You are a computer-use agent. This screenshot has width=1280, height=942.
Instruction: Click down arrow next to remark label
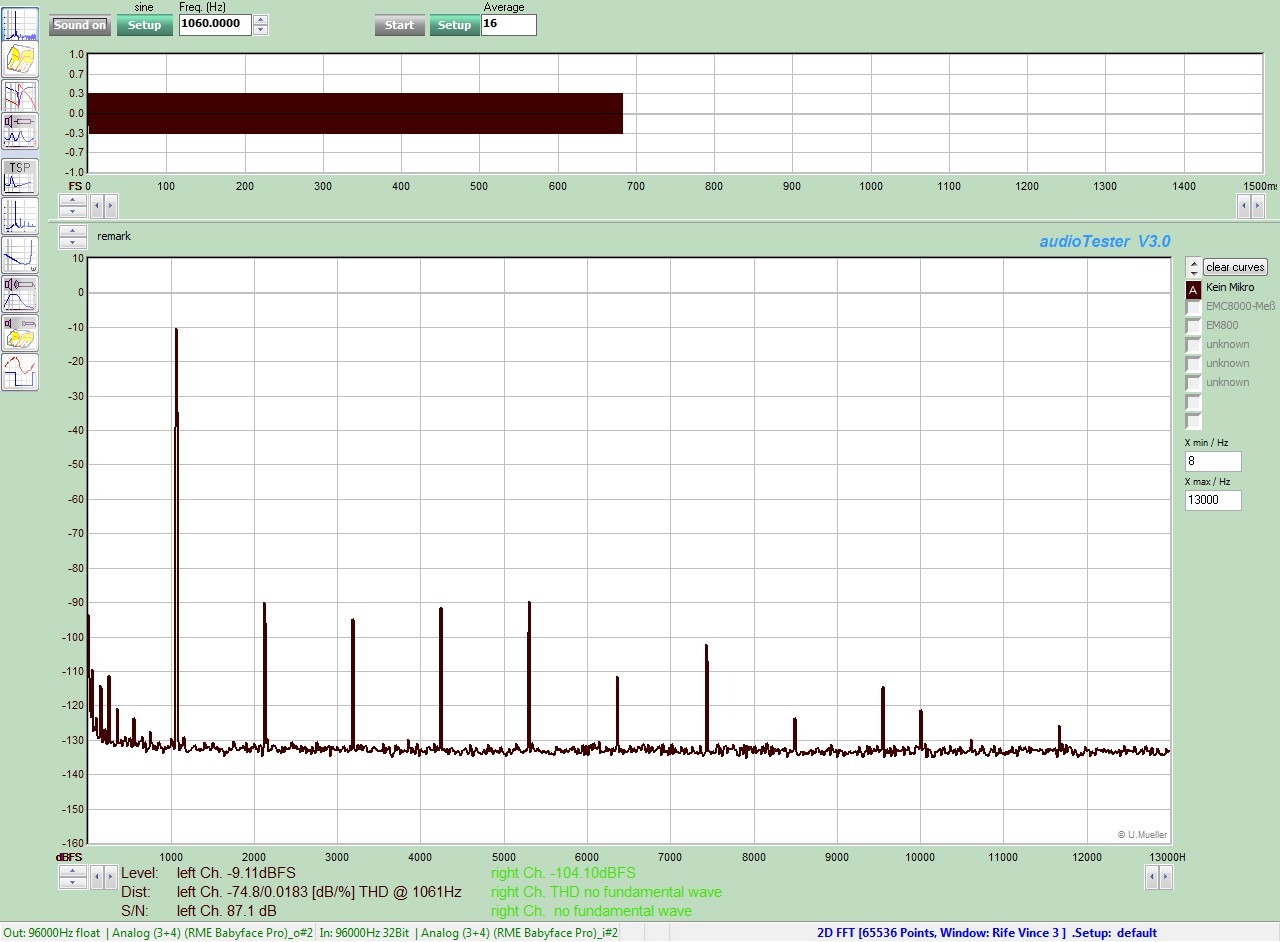click(72, 243)
